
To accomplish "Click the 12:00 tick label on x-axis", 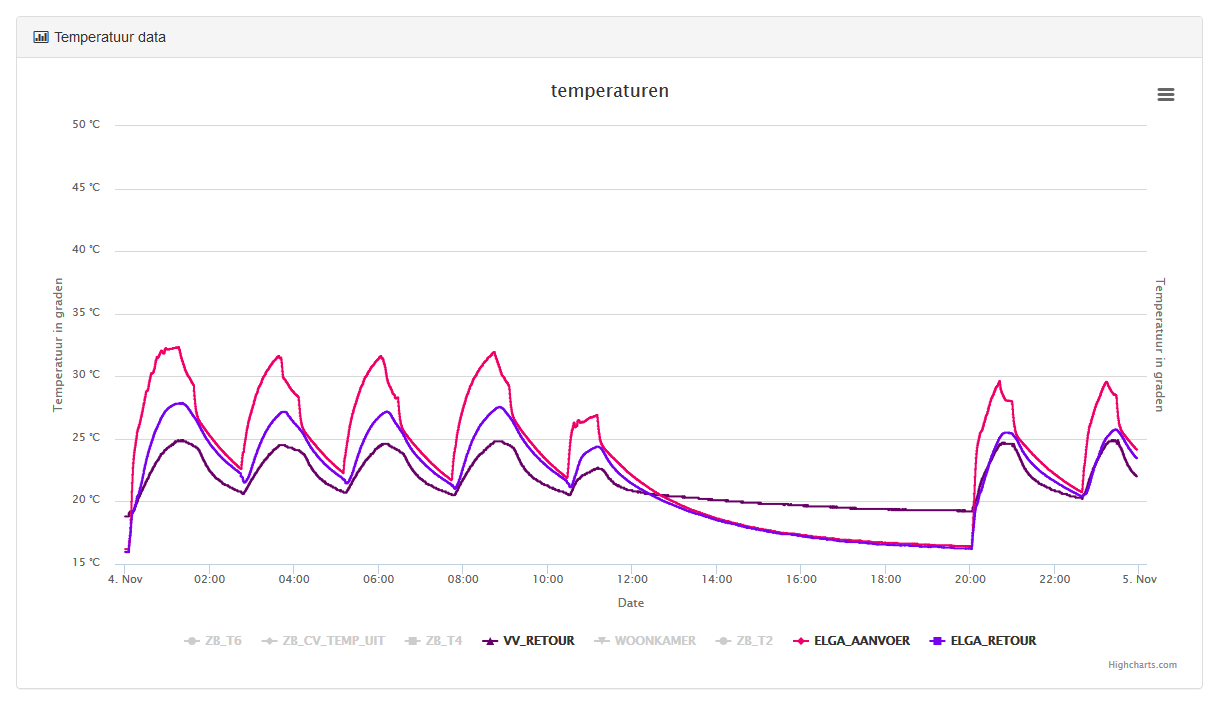I will click(x=632, y=579).
